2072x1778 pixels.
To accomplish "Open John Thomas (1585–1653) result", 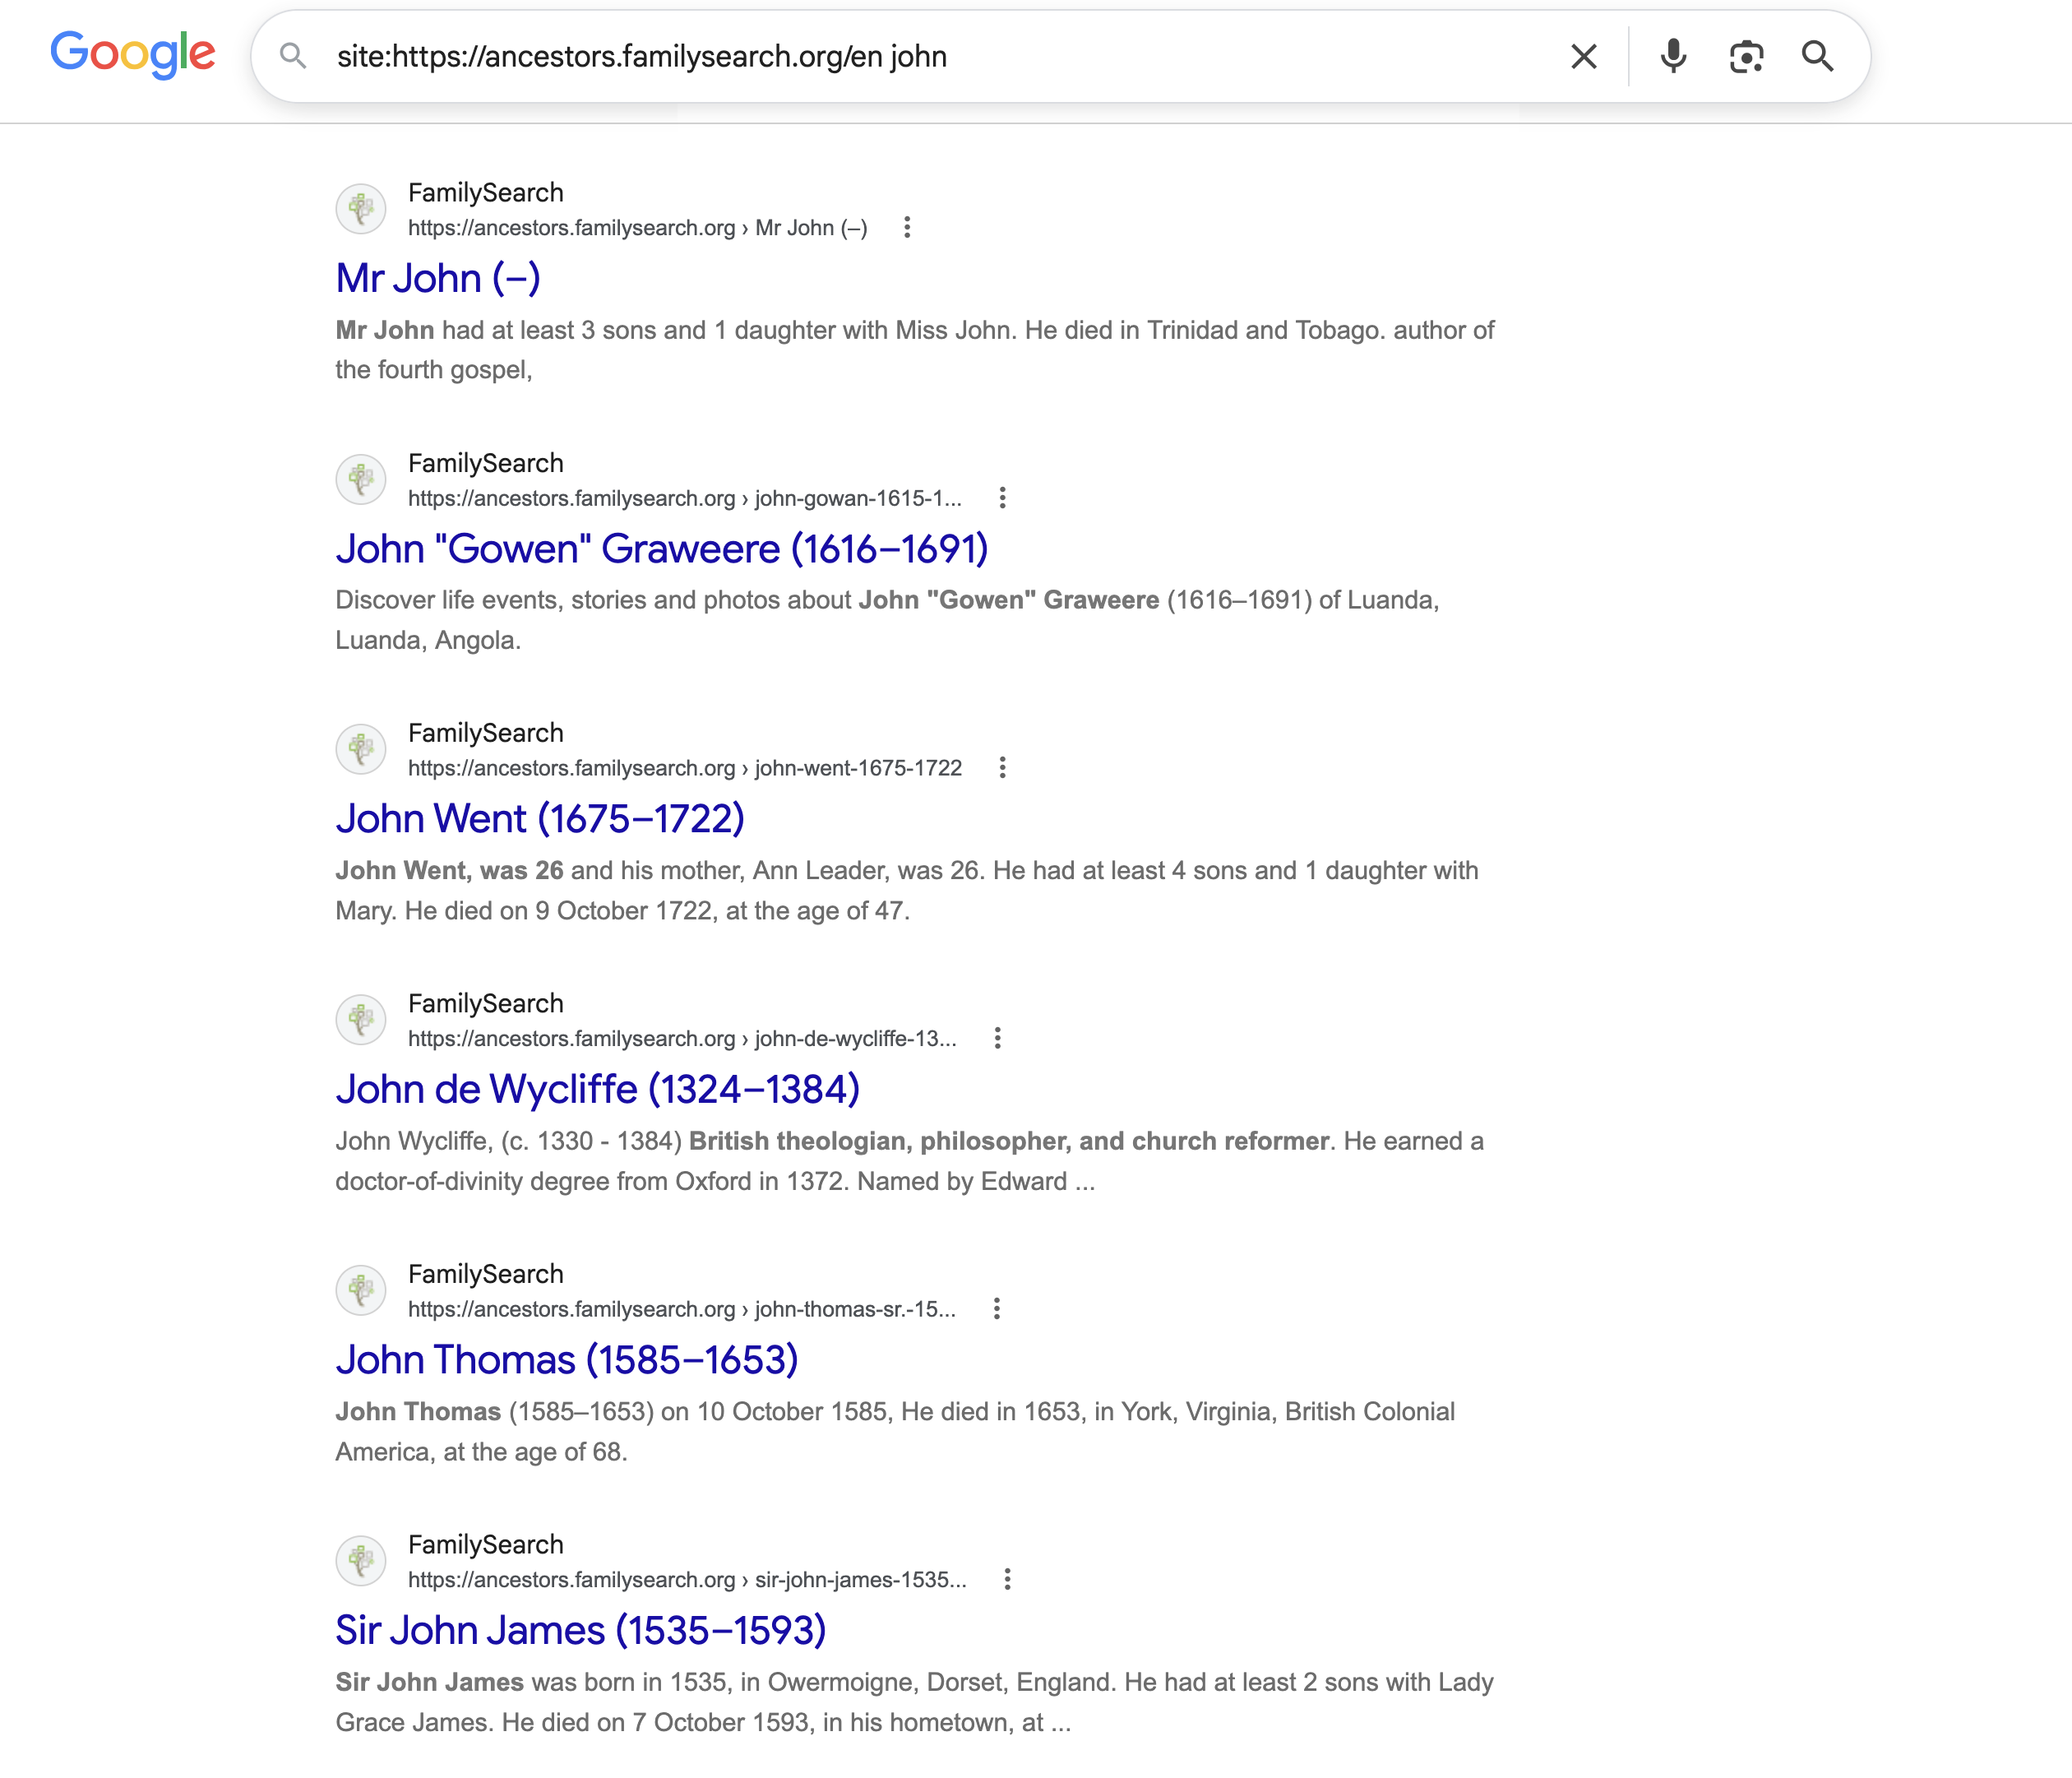I will click(567, 1359).
